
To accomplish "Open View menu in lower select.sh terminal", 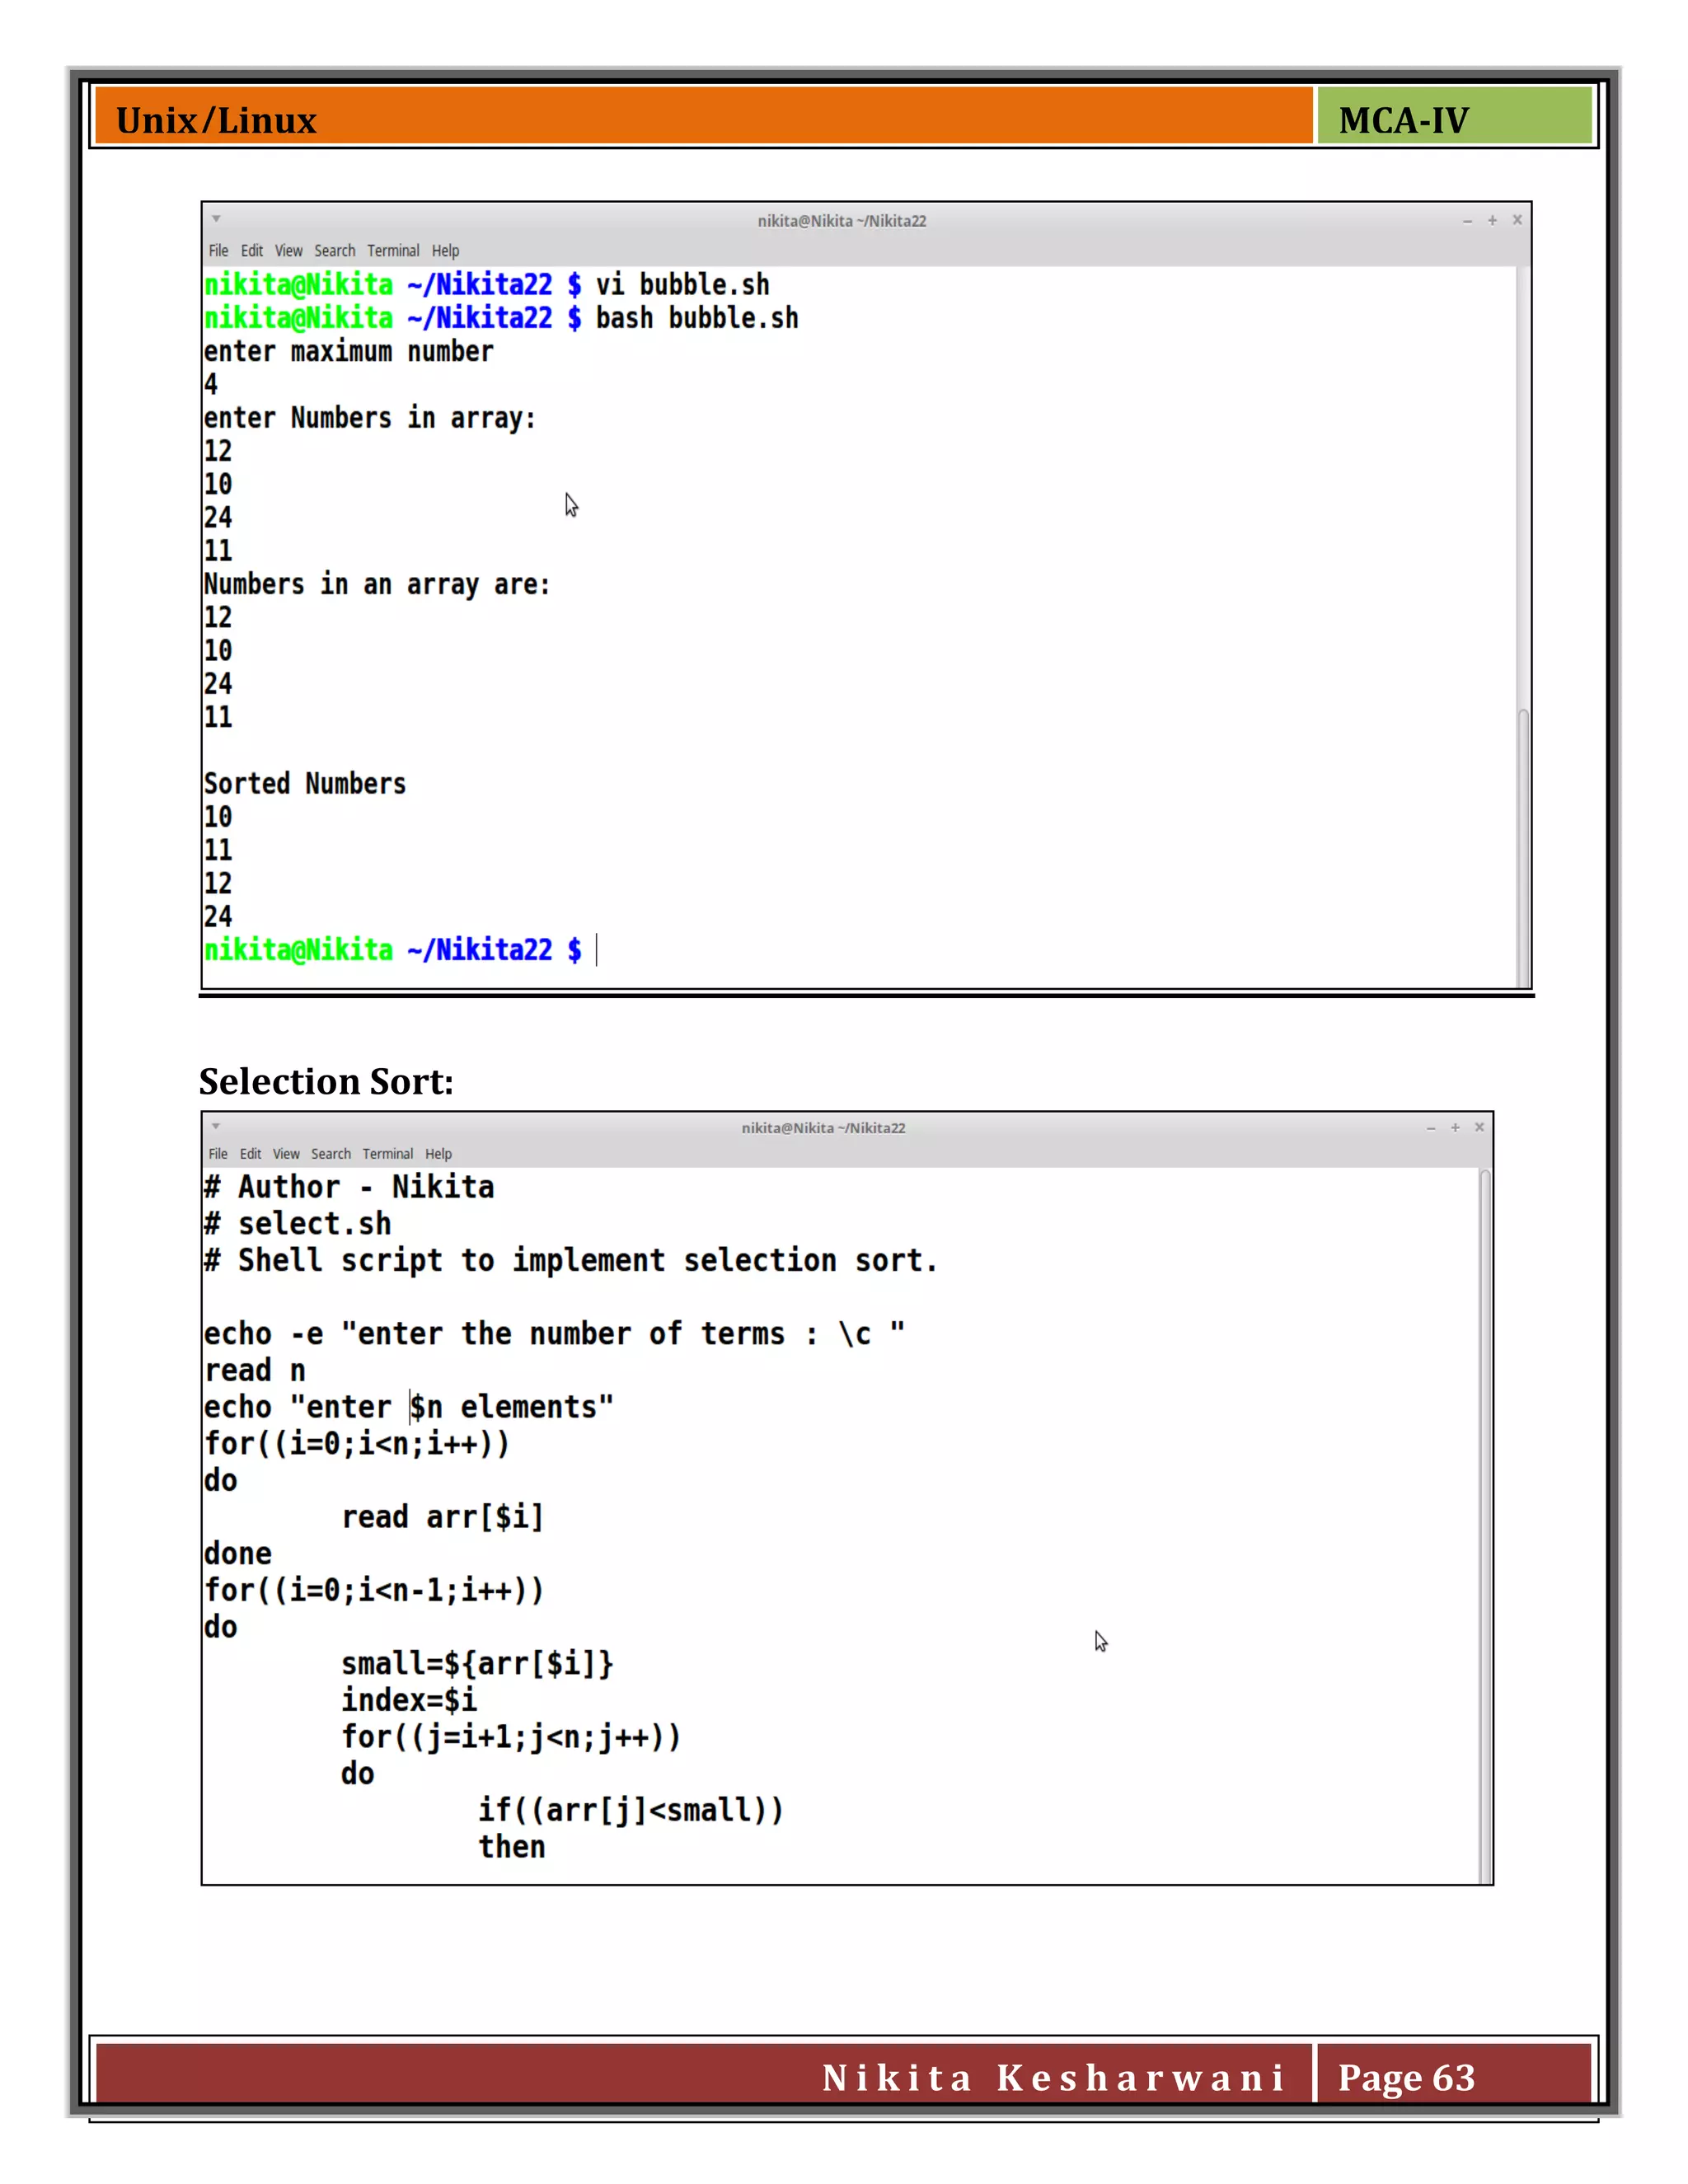I will tap(286, 1154).
